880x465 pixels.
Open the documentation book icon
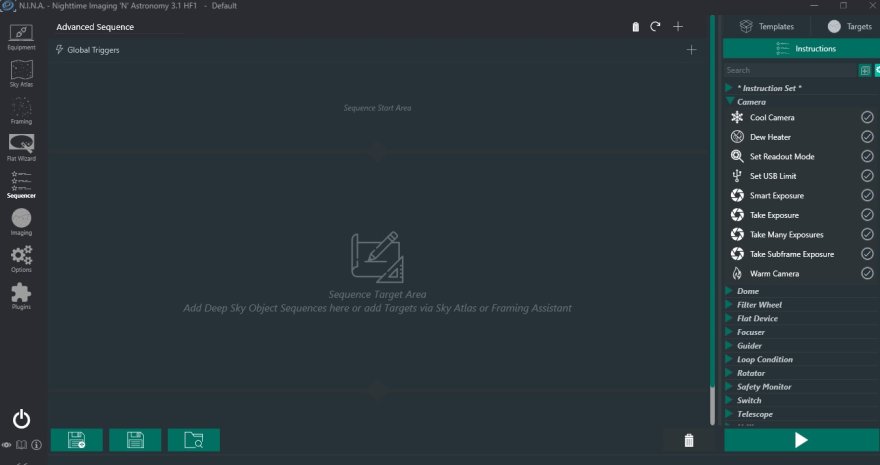21,445
